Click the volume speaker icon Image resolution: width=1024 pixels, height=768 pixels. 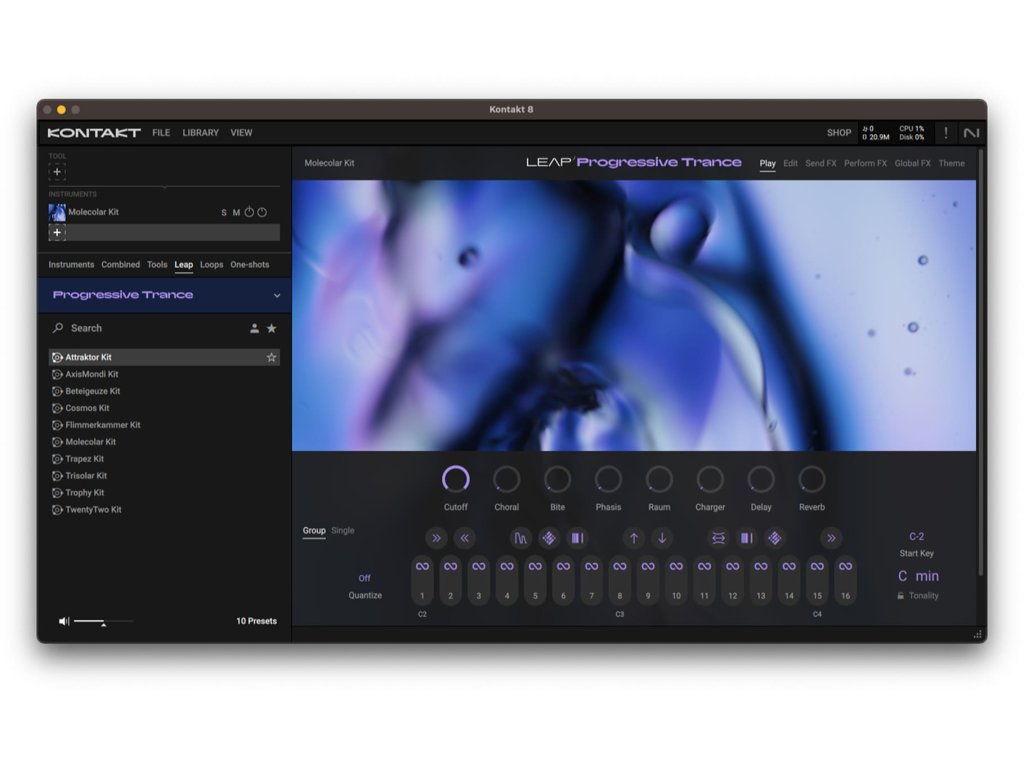(x=63, y=621)
